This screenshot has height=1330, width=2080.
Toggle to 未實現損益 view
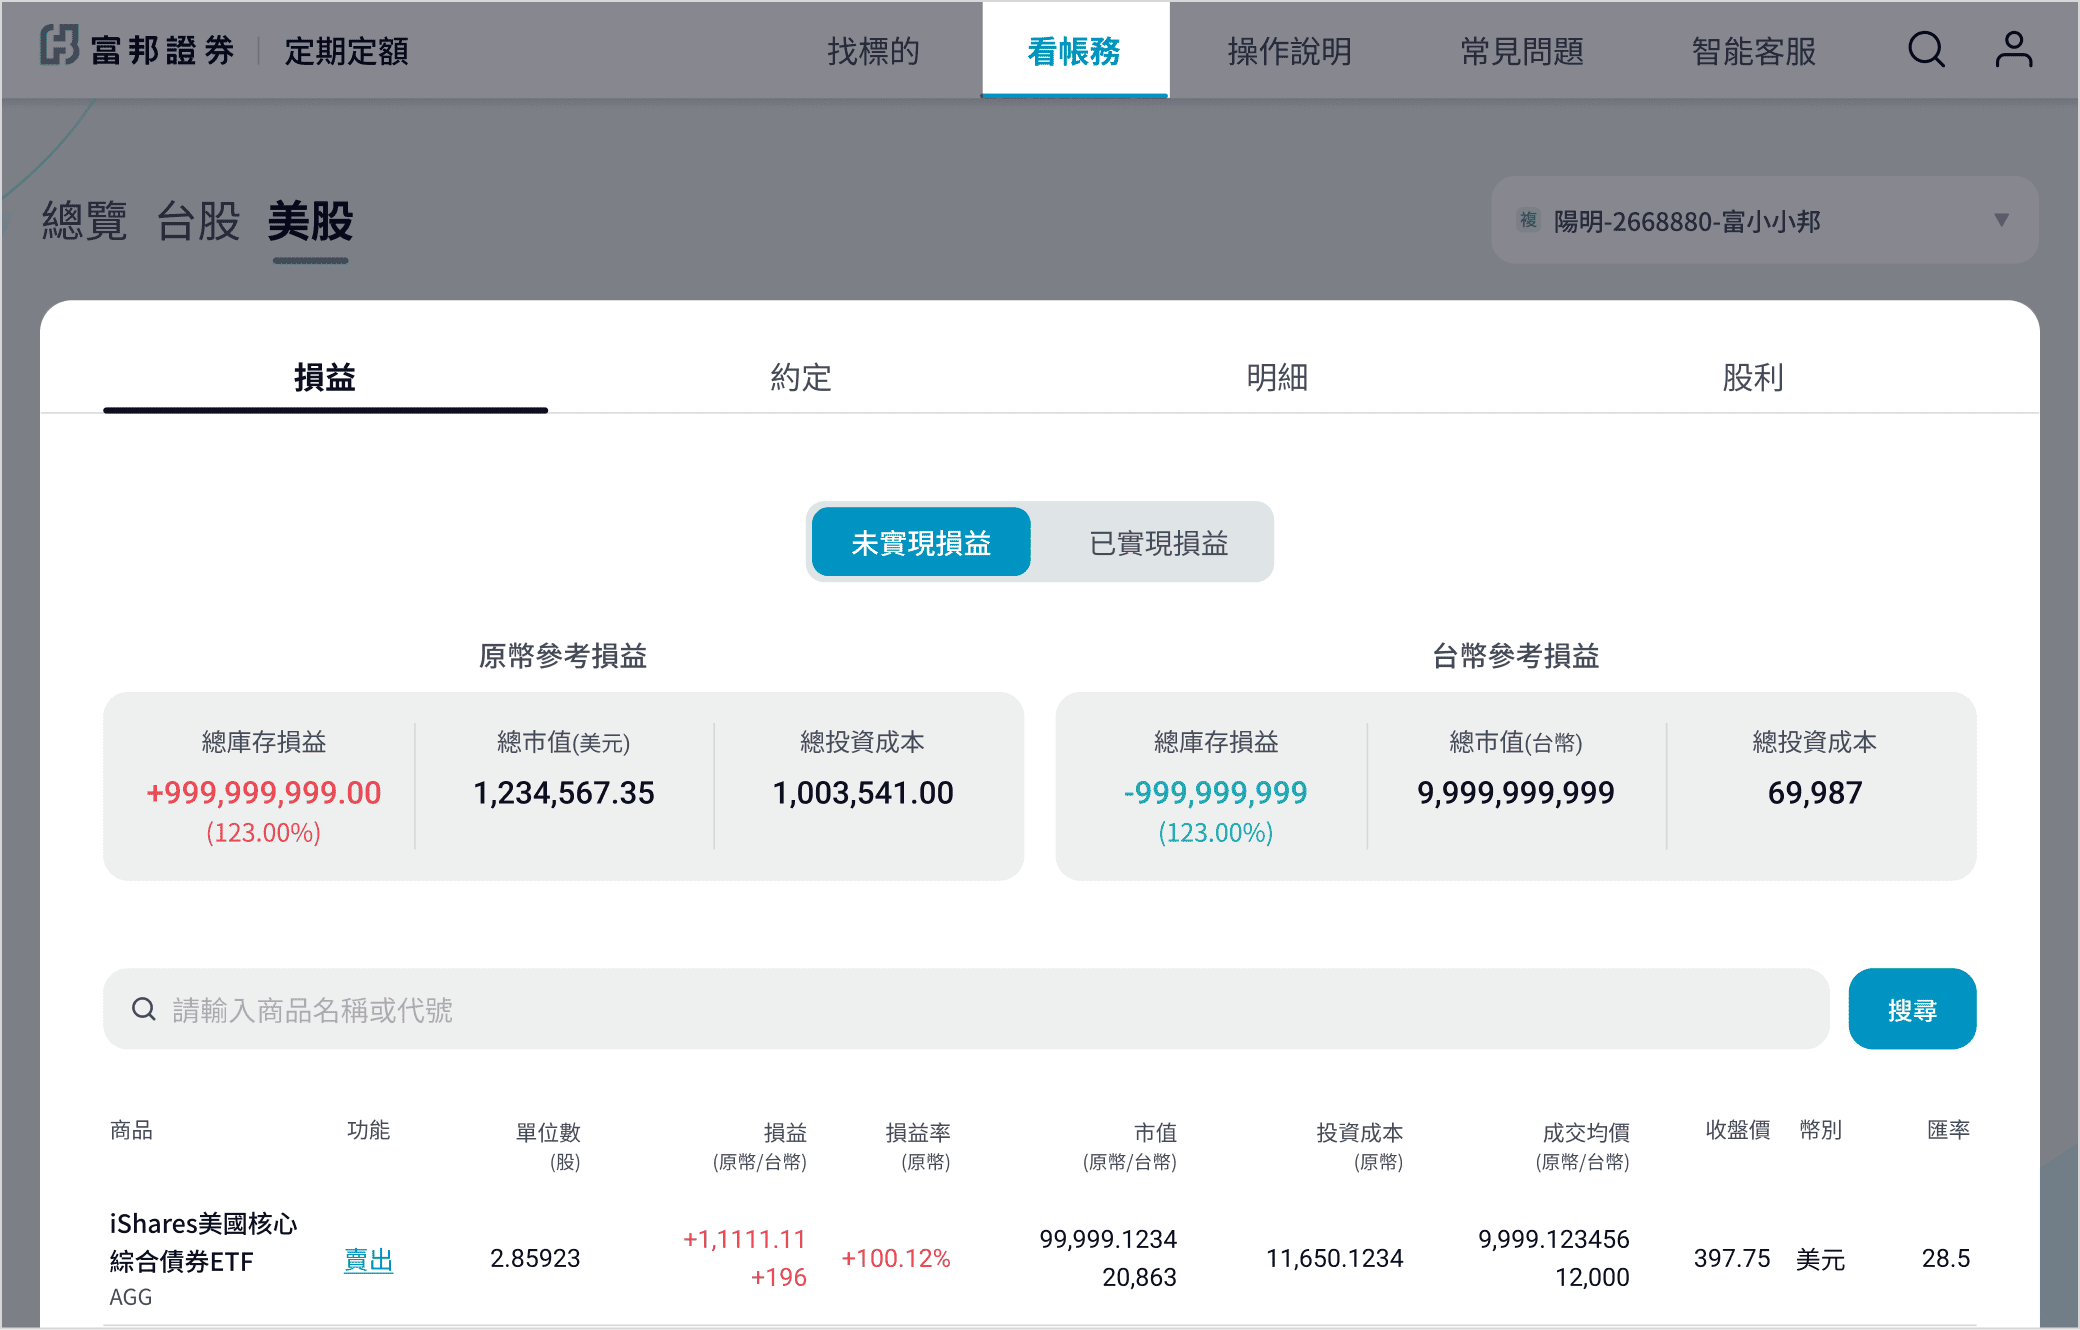[x=920, y=542]
